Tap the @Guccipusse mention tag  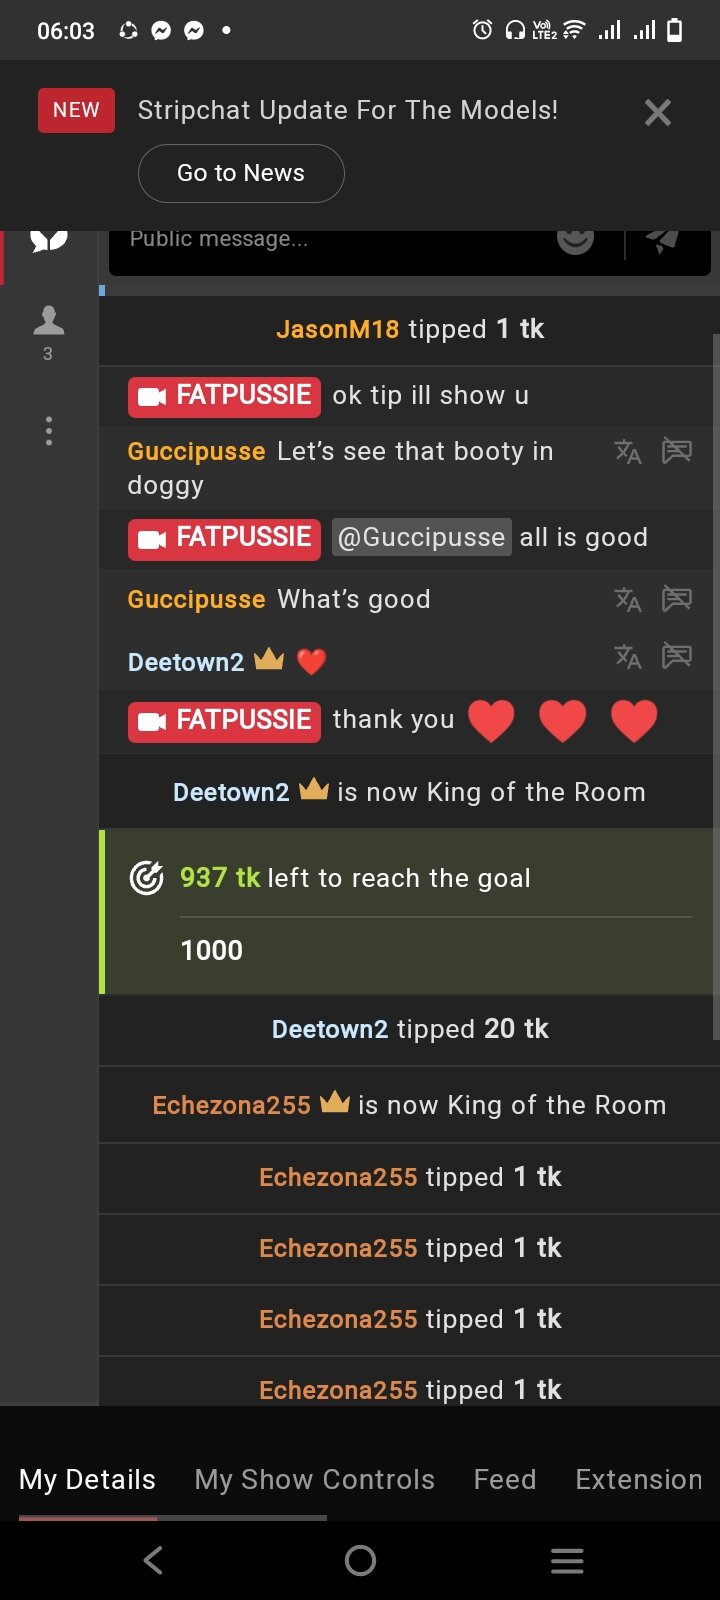422,537
